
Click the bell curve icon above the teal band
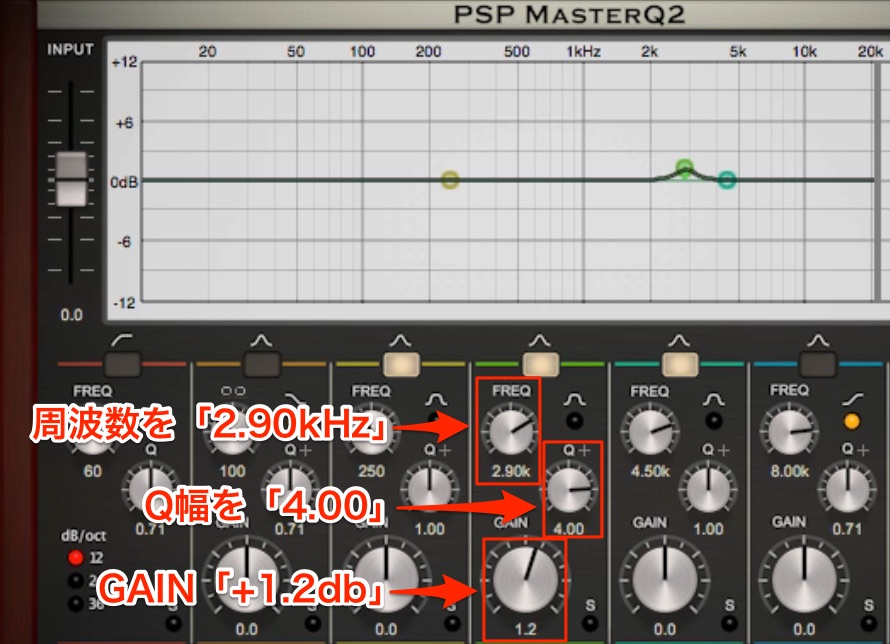(x=679, y=340)
